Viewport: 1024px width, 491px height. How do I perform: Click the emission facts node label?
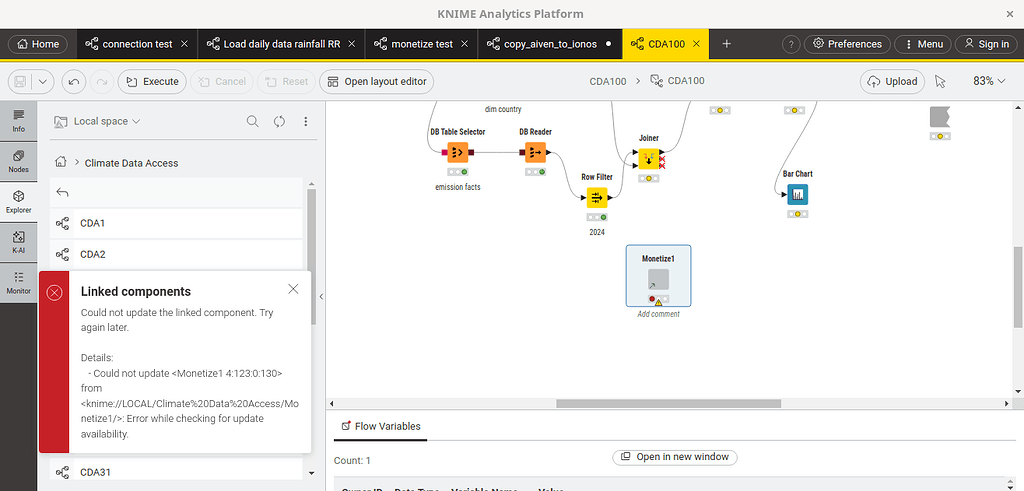458,187
